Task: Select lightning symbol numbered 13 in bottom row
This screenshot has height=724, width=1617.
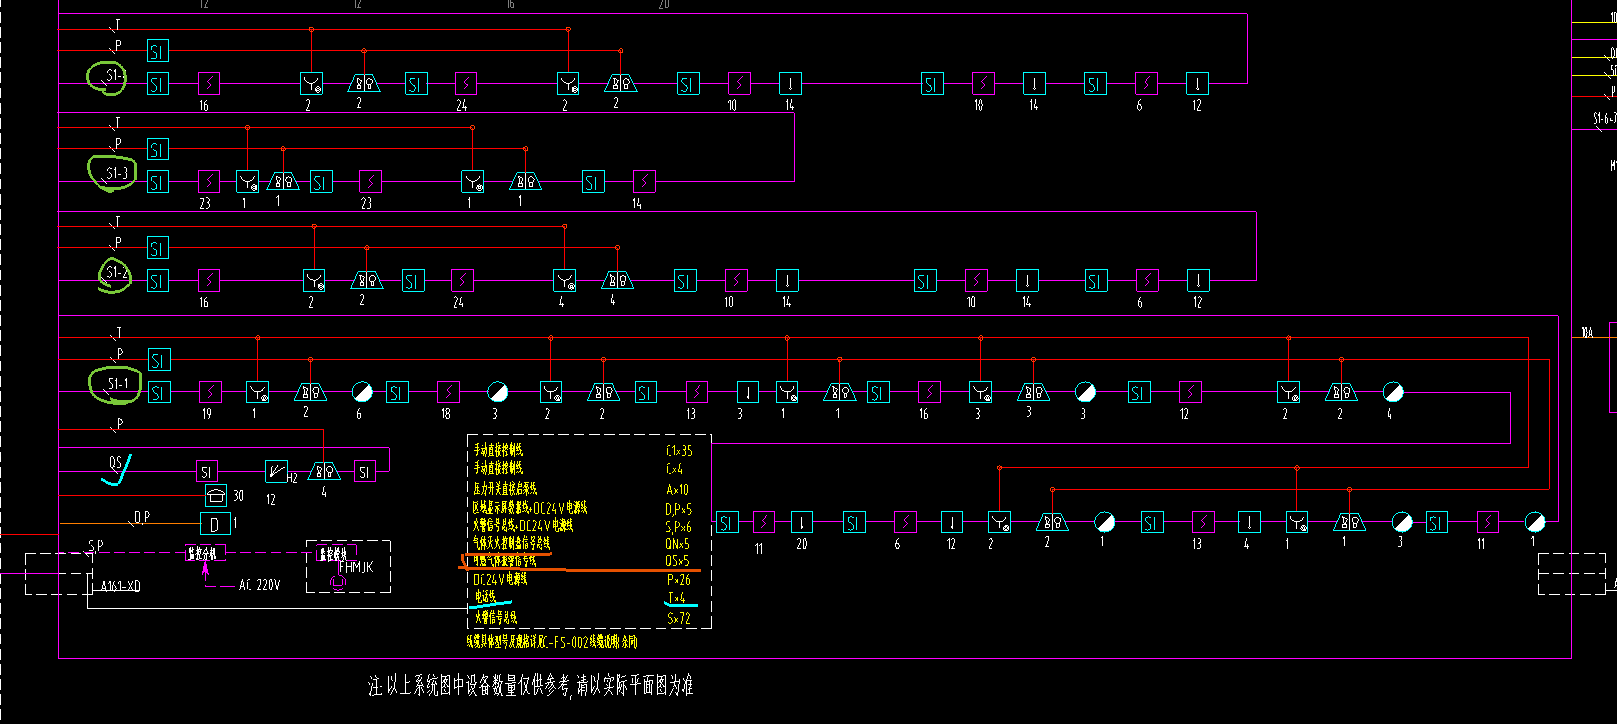Action: point(1202,522)
